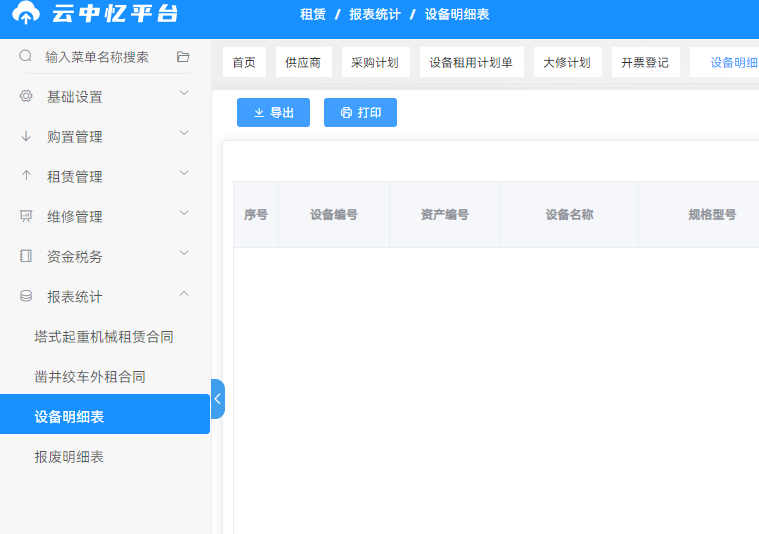Viewport: 759px width, 534px height.
Task: Click the 资产编号 column header
Action: (x=445, y=214)
